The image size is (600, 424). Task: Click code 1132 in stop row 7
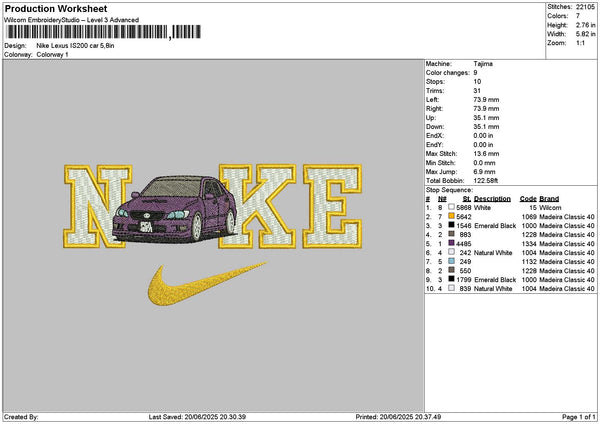click(529, 262)
